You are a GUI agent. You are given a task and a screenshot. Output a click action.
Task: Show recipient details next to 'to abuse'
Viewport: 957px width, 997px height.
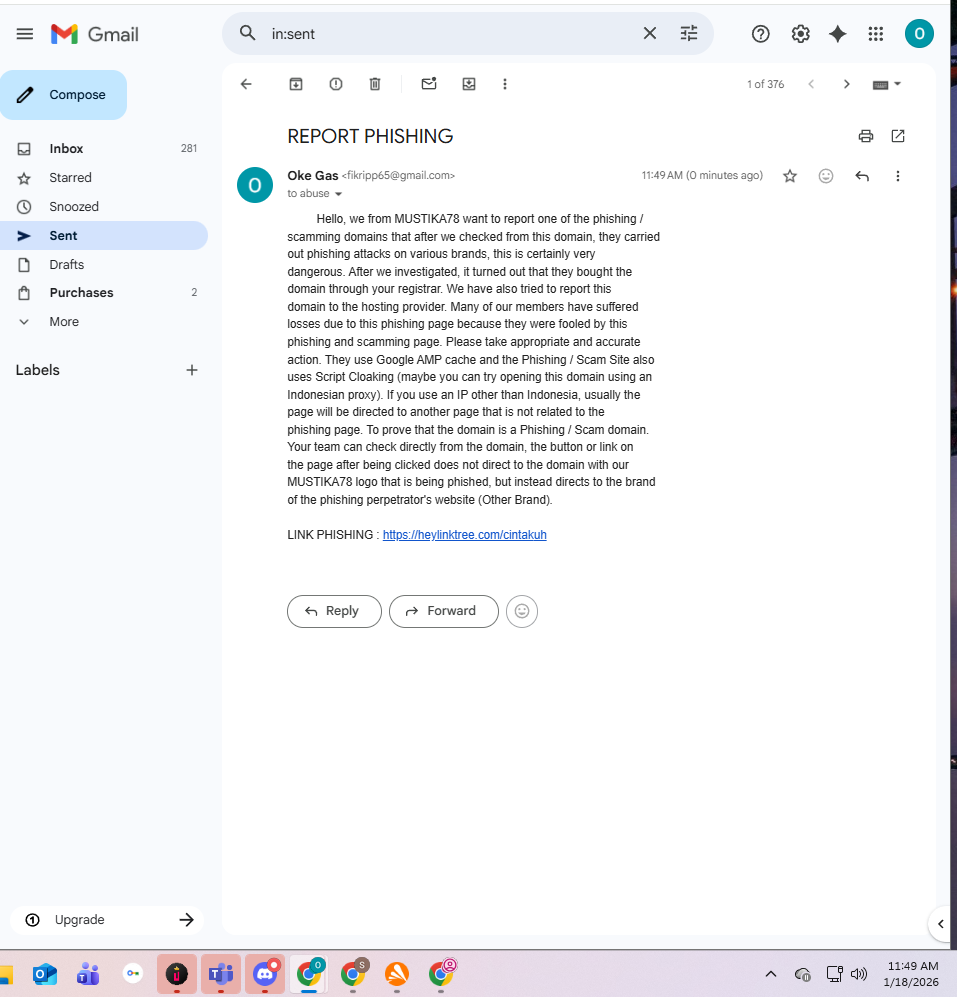click(338, 194)
